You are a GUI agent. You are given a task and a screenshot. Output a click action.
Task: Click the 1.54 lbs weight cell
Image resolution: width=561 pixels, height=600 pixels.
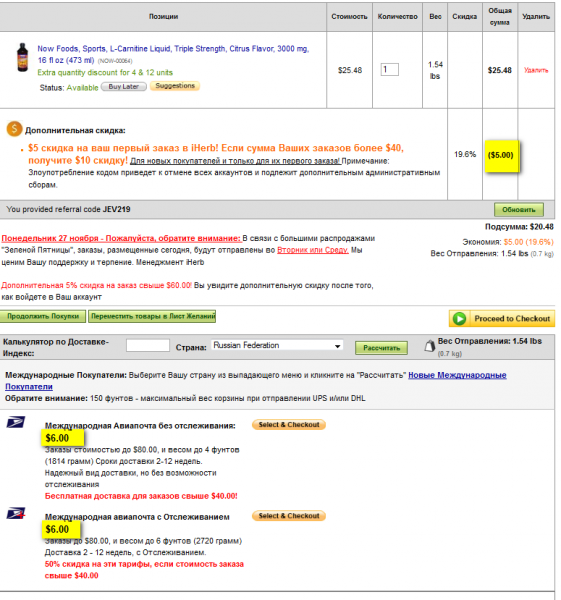pos(435,70)
